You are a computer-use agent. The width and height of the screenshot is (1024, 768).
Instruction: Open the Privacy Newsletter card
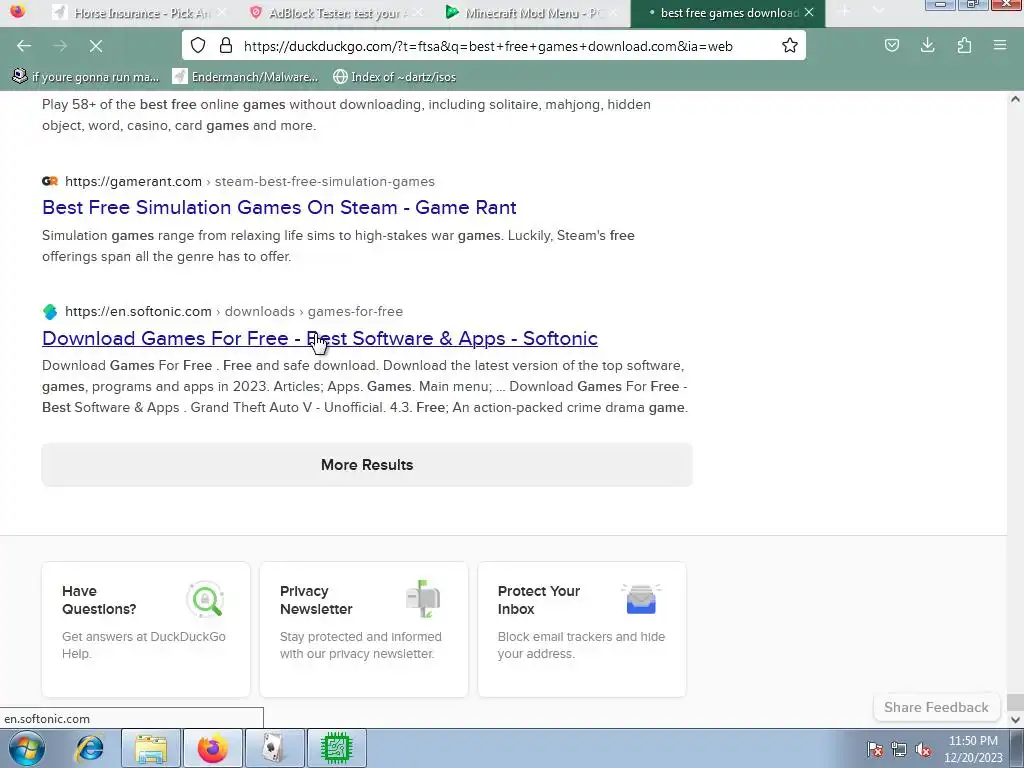[x=364, y=630]
